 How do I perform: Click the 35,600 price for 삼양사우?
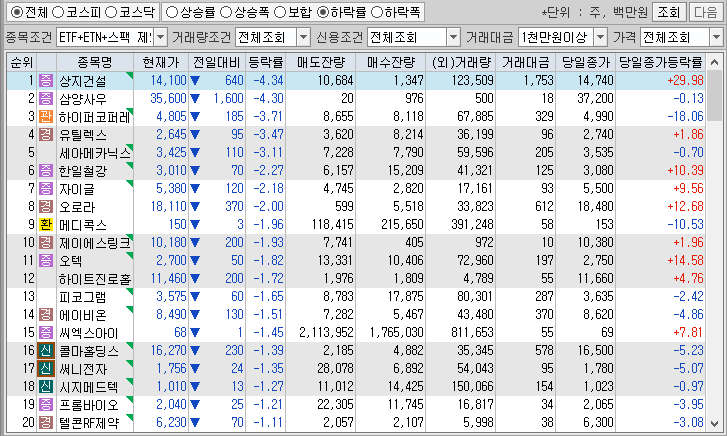pos(168,99)
